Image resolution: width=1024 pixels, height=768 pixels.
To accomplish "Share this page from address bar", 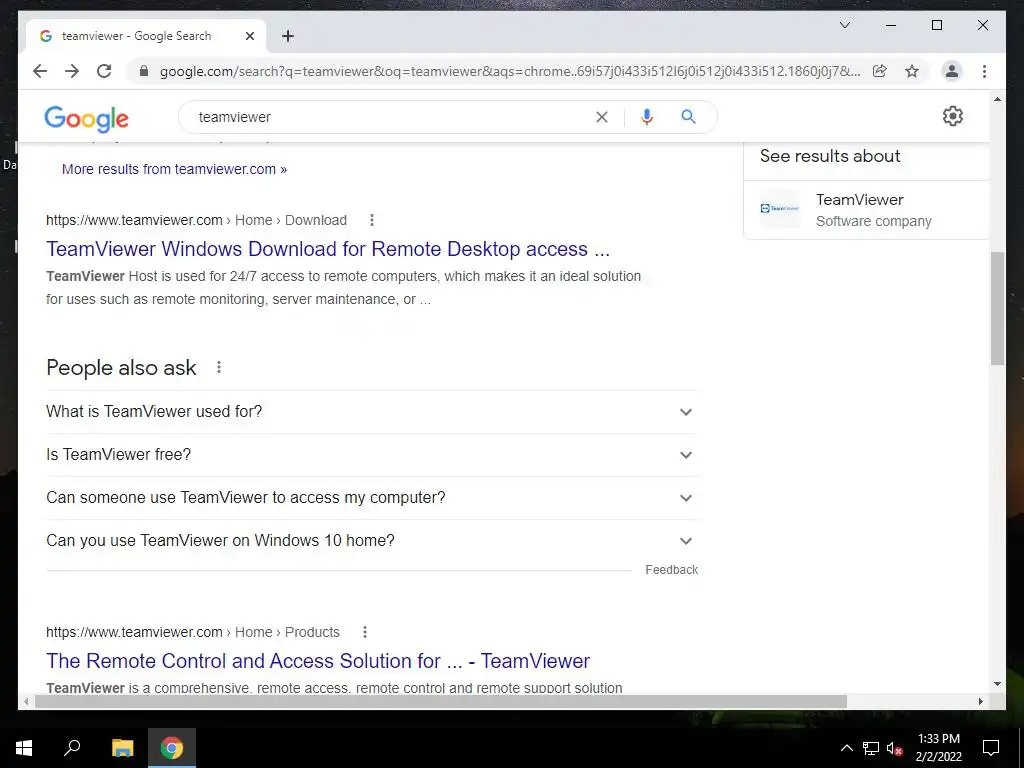I will pos(880,71).
